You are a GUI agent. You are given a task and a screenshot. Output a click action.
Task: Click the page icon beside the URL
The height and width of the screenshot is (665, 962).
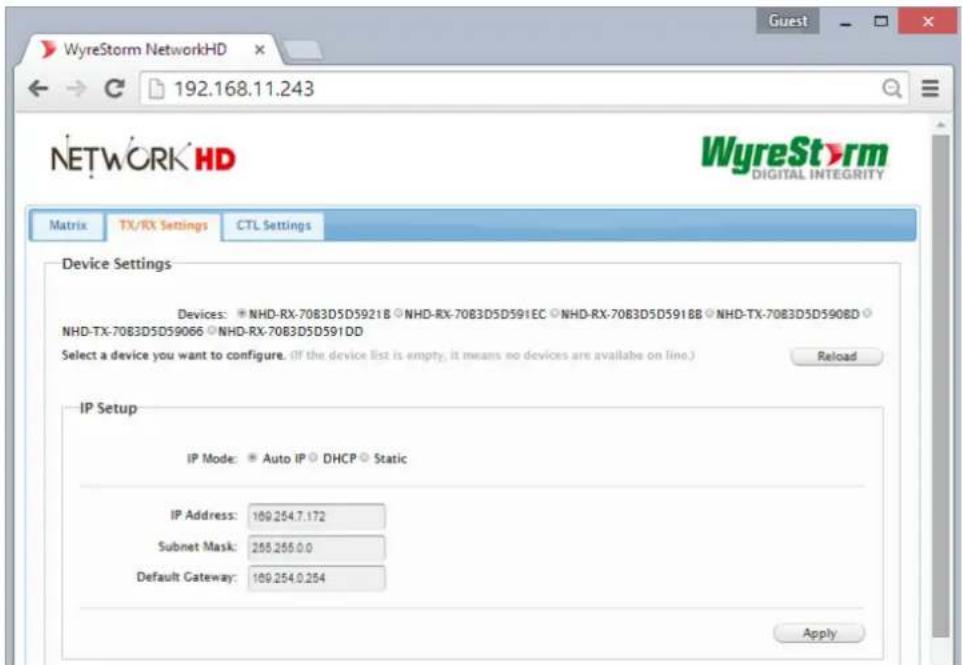click(x=157, y=90)
